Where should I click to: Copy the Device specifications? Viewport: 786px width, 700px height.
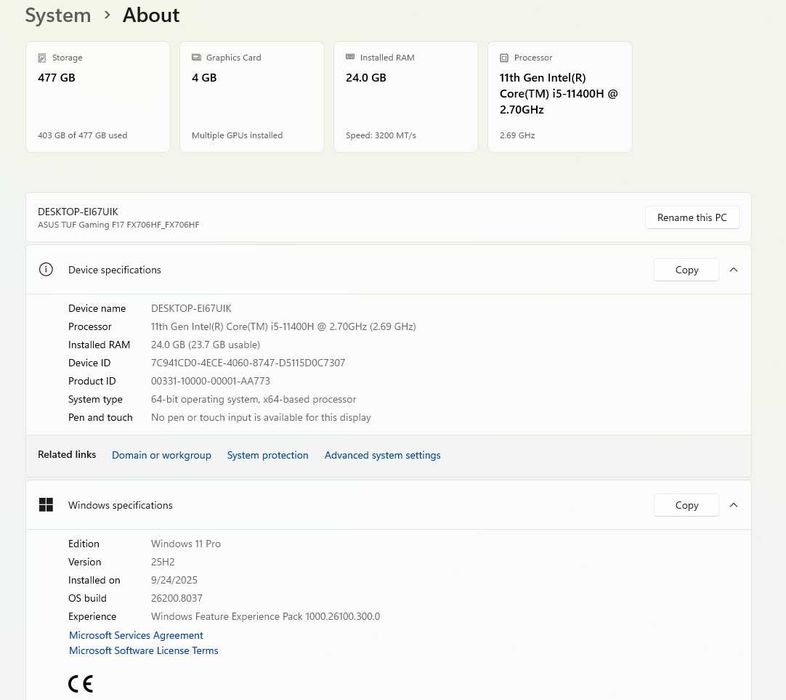point(686,270)
